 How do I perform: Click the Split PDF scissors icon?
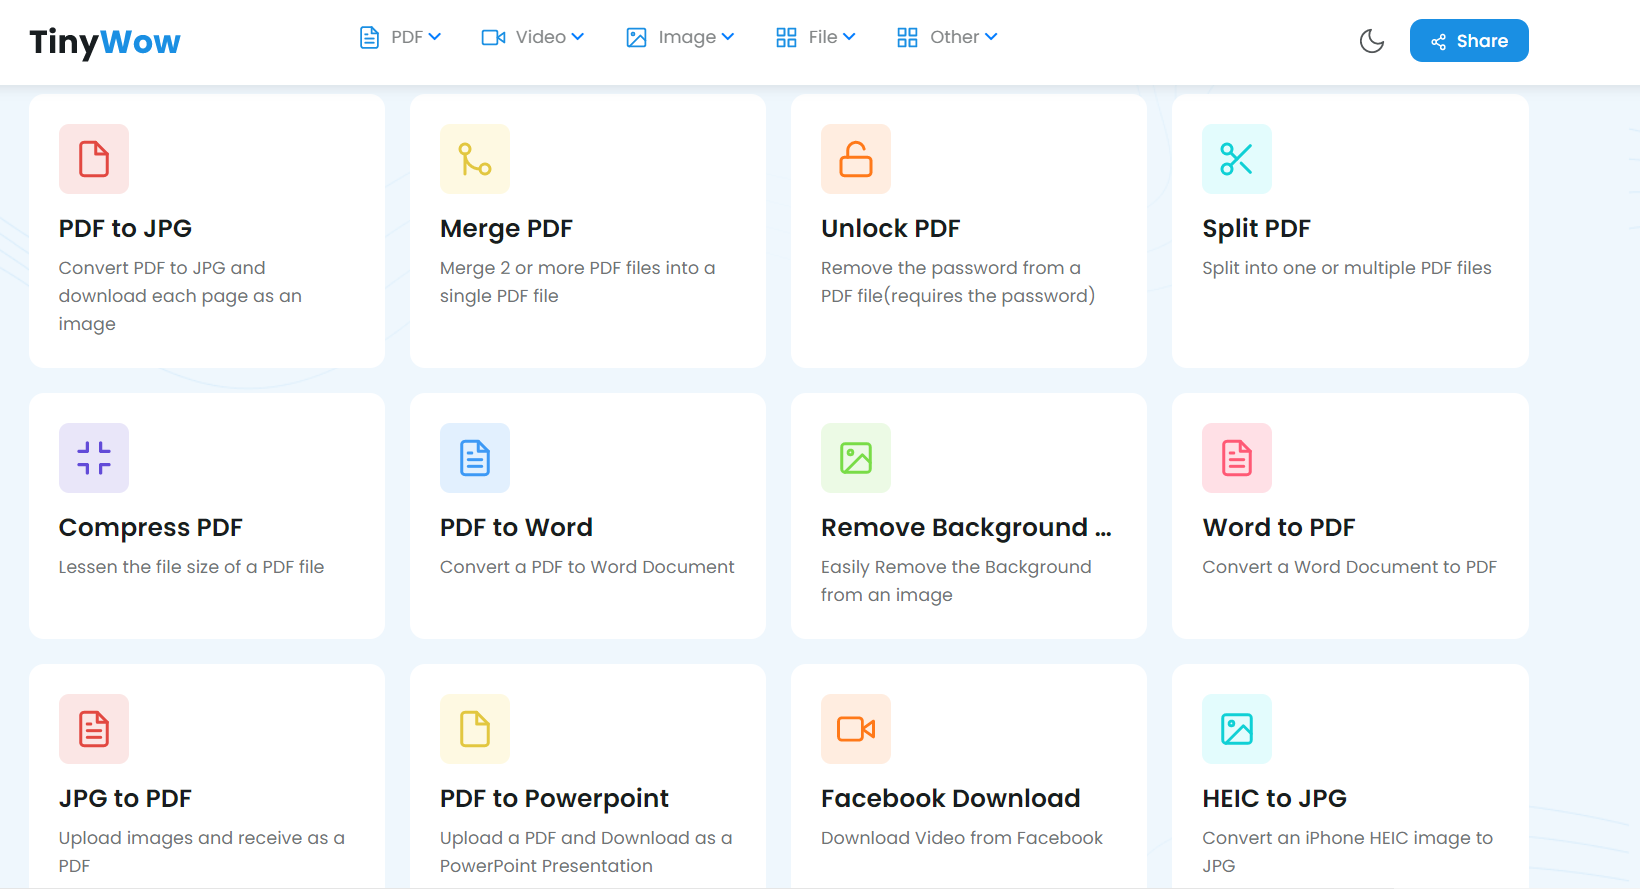point(1237,159)
